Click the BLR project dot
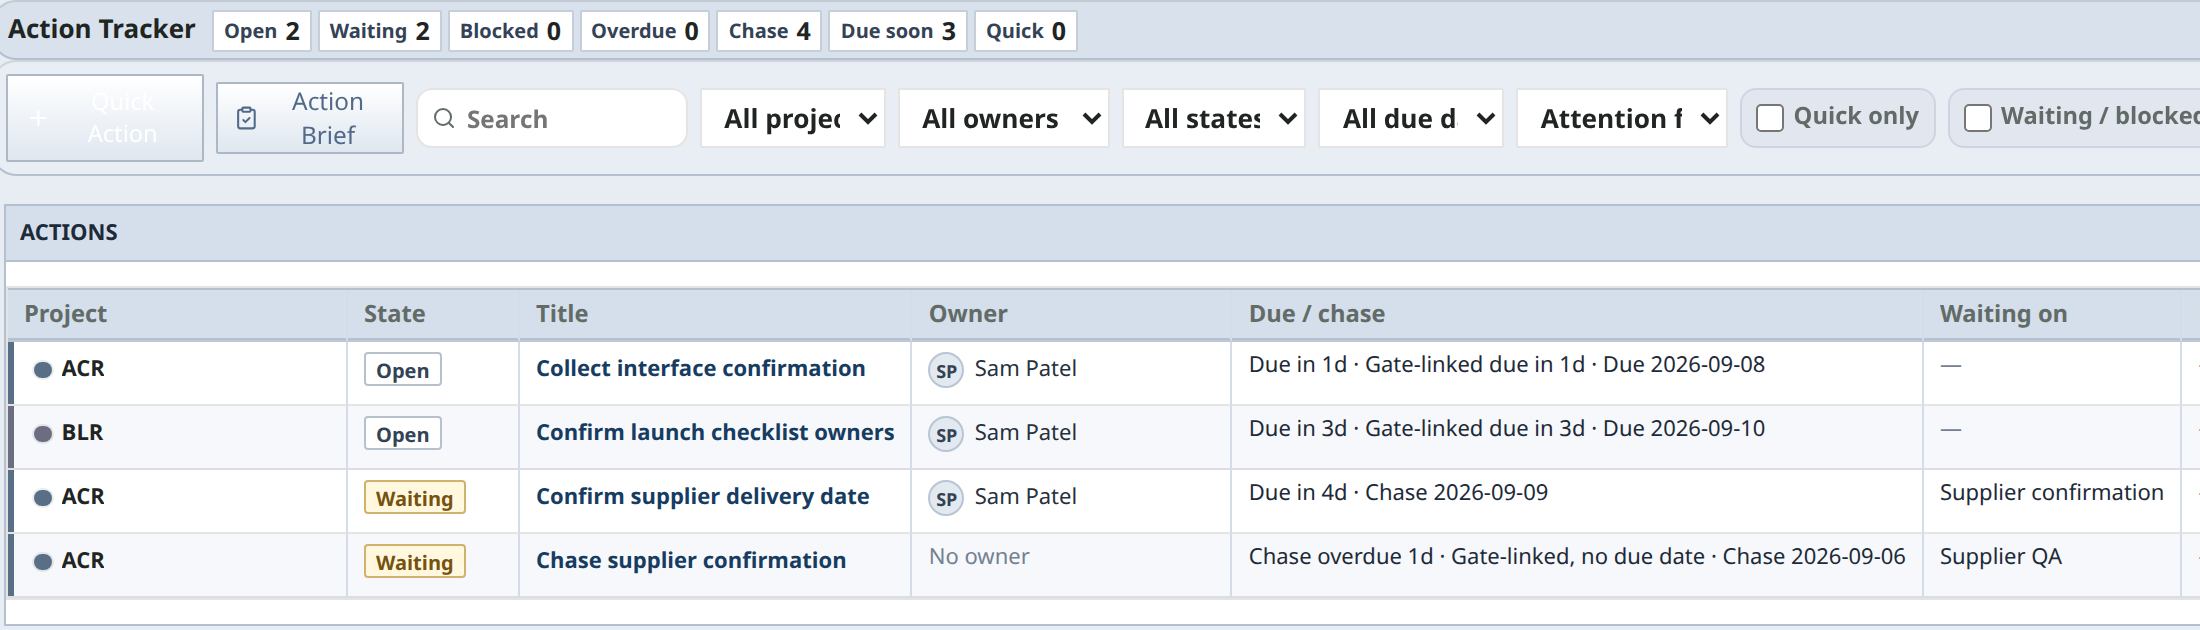 coord(43,433)
